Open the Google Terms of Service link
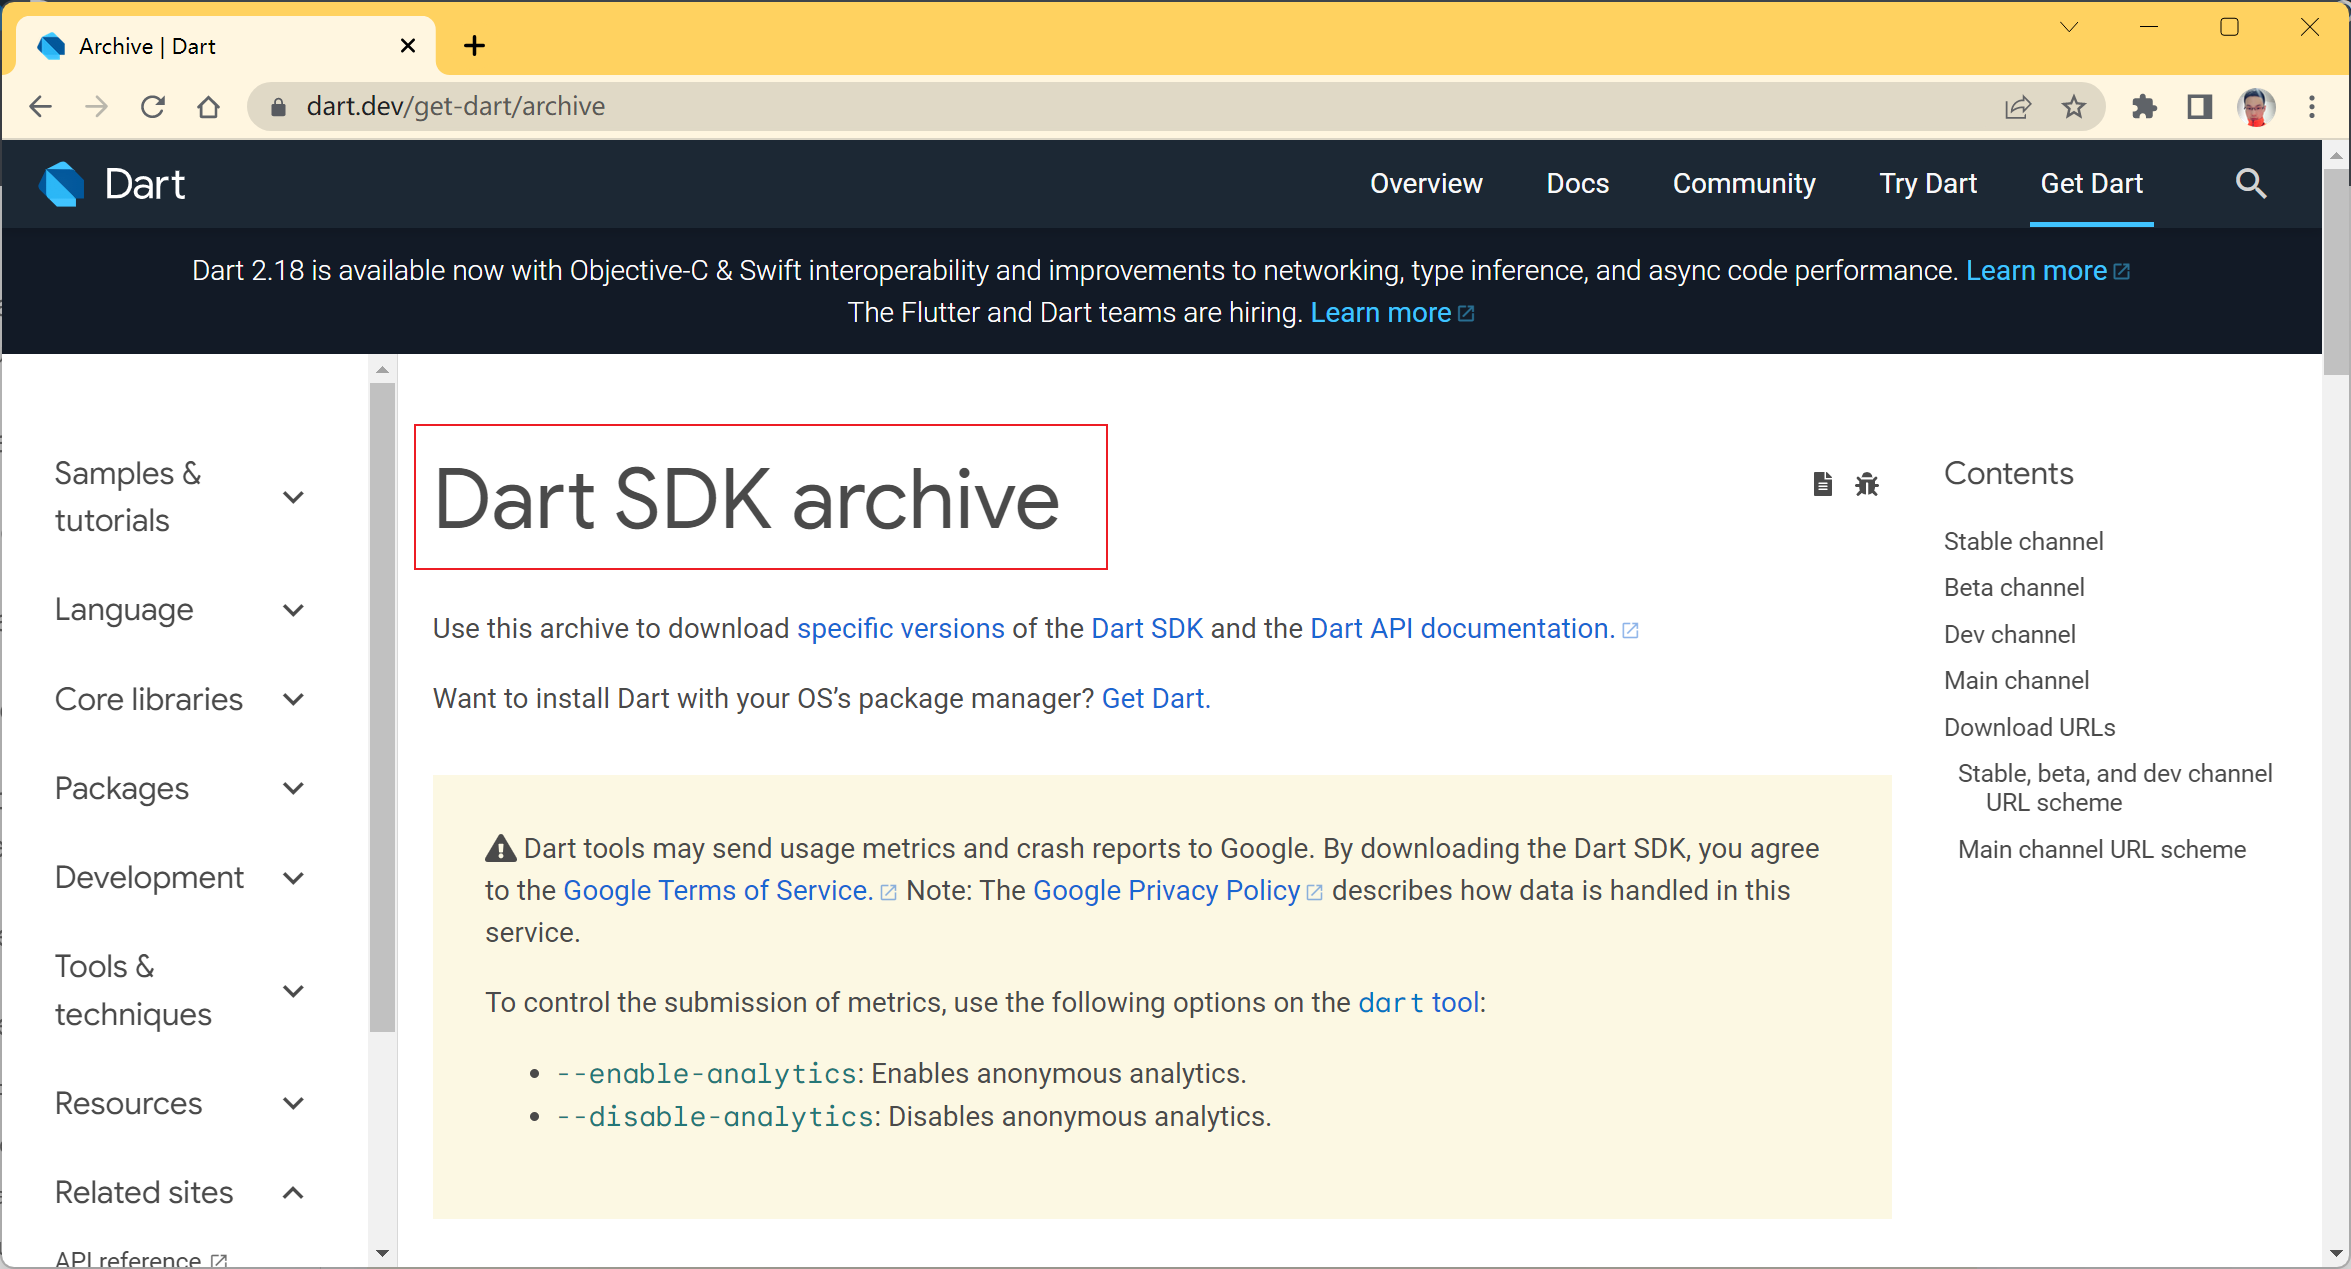The width and height of the screenshot is (2351, 1269). 717,891
